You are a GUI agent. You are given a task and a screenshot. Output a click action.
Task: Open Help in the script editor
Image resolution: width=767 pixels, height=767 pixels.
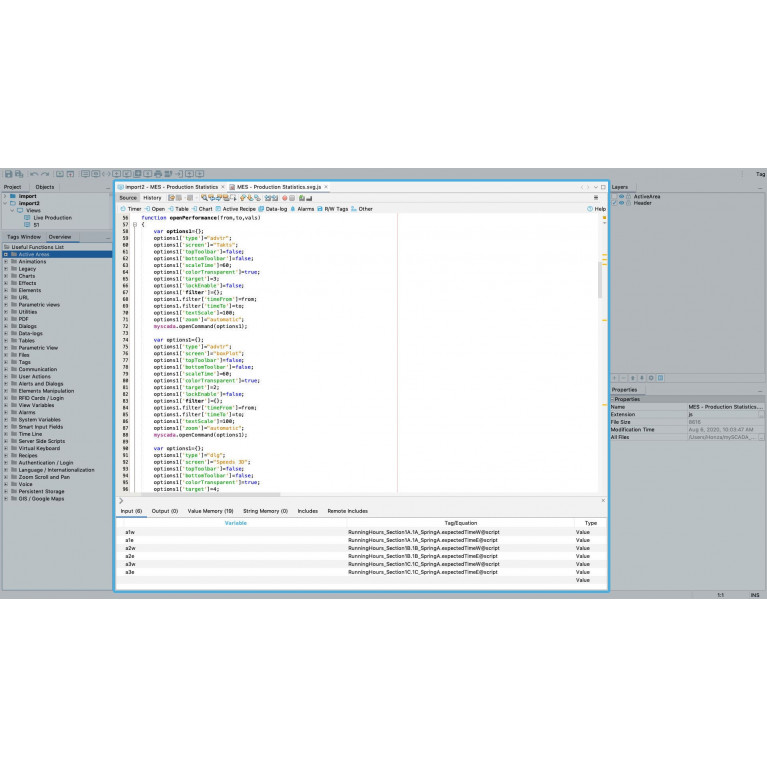597,209
